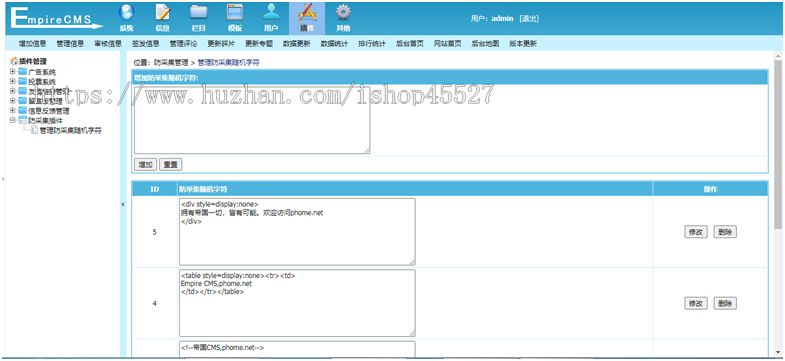Click the 增加 button

(146, 164)
